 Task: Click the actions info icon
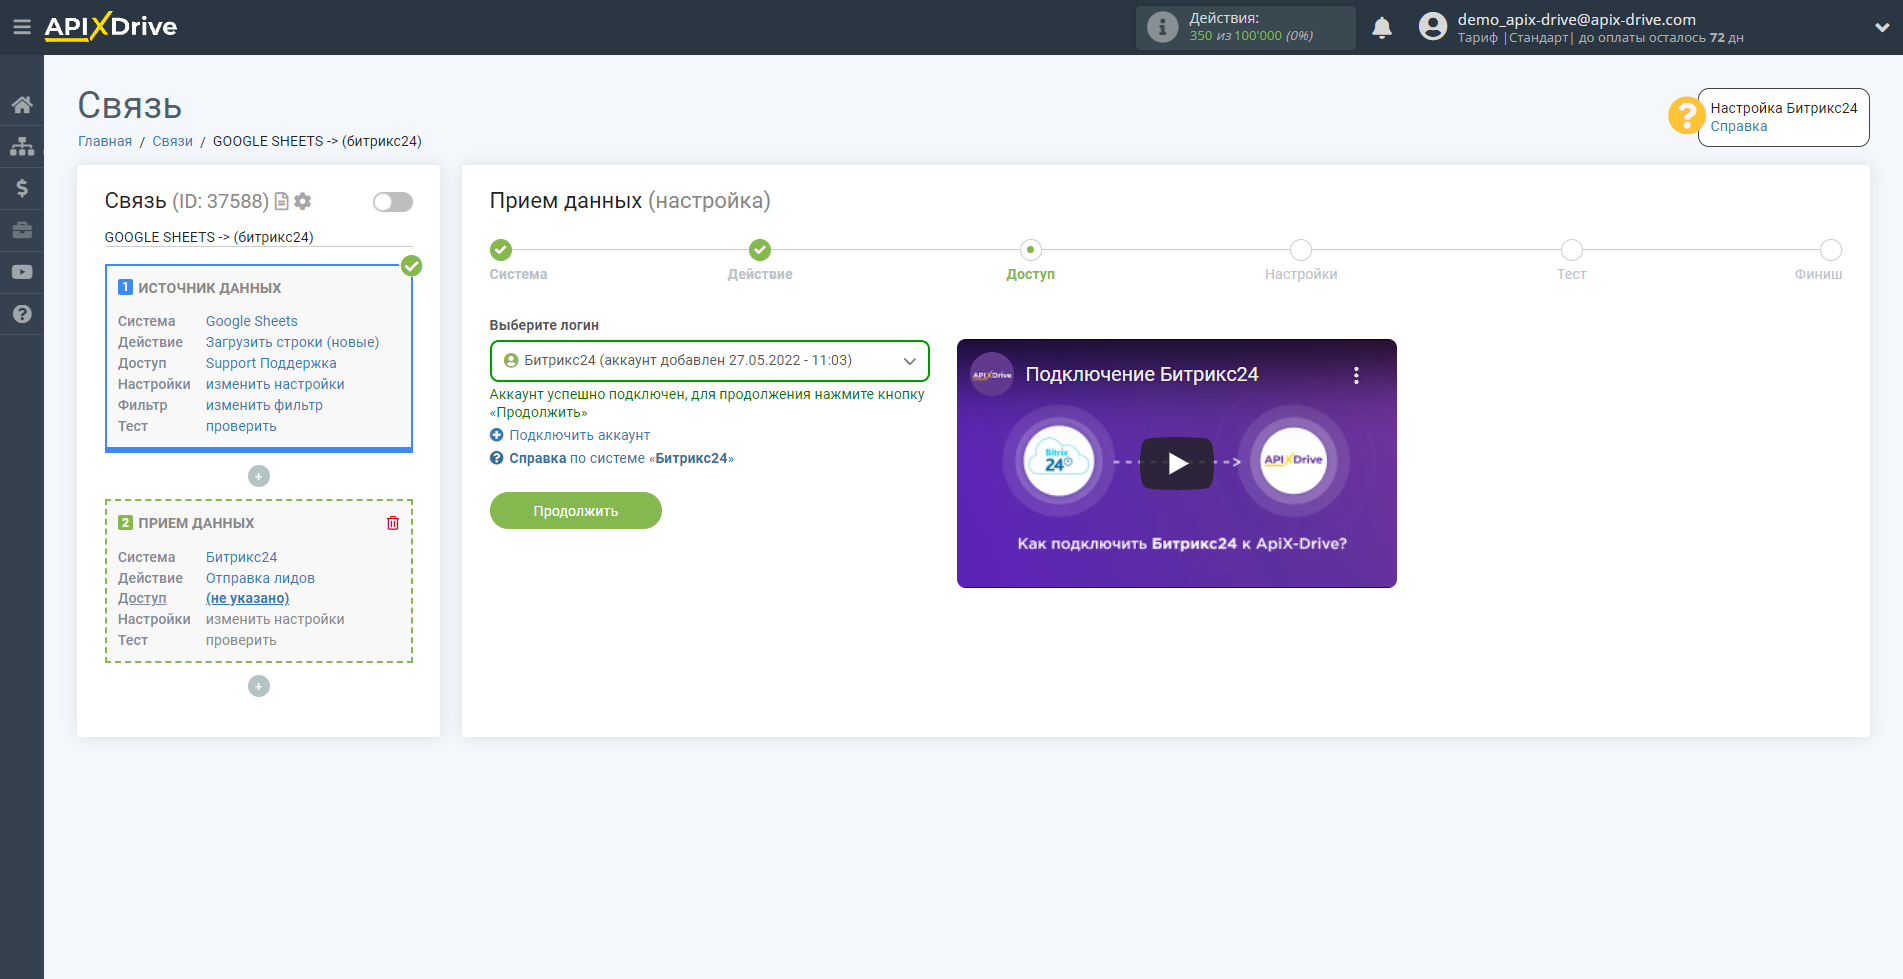[x=1162, y=27]
